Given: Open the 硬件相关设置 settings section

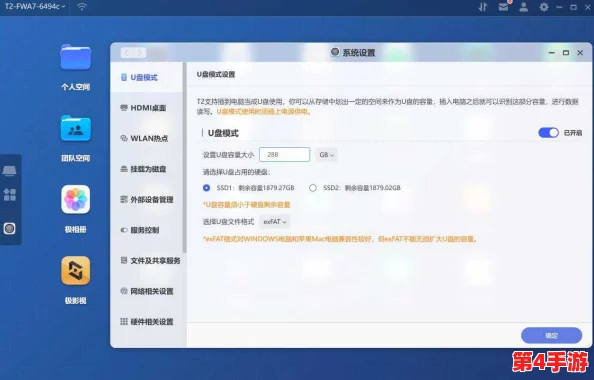Looking at the screenshot, I should (147, 322).
